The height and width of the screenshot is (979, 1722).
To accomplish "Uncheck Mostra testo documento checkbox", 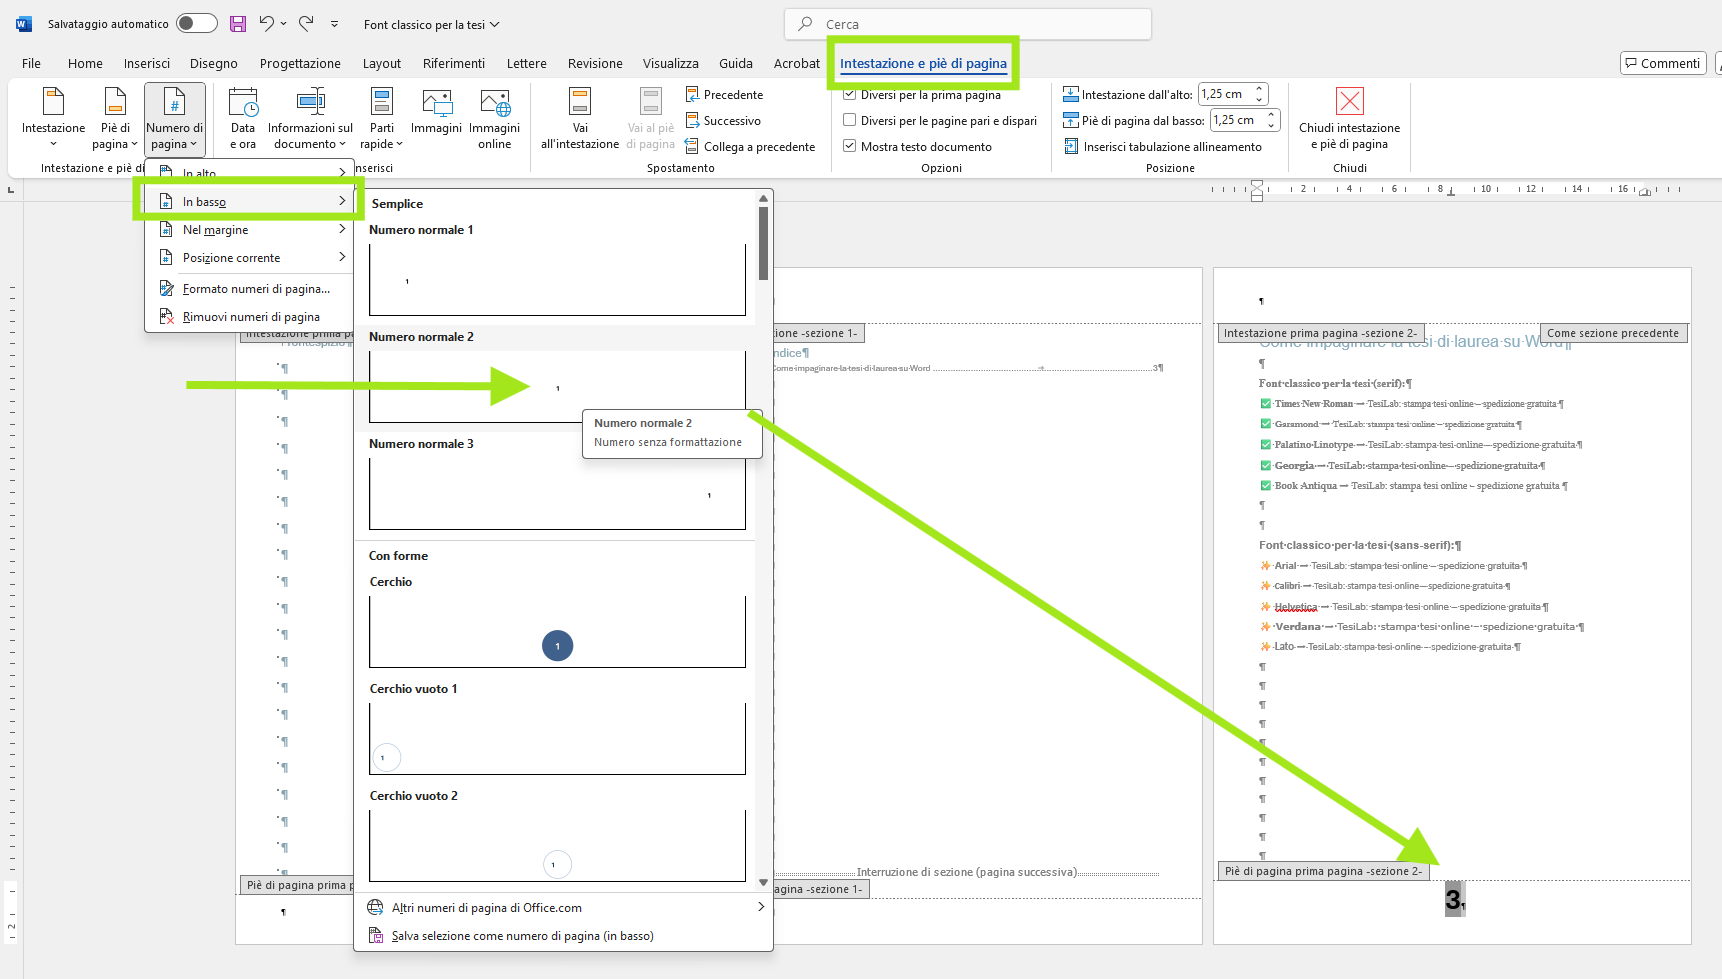I will [850, 147].
